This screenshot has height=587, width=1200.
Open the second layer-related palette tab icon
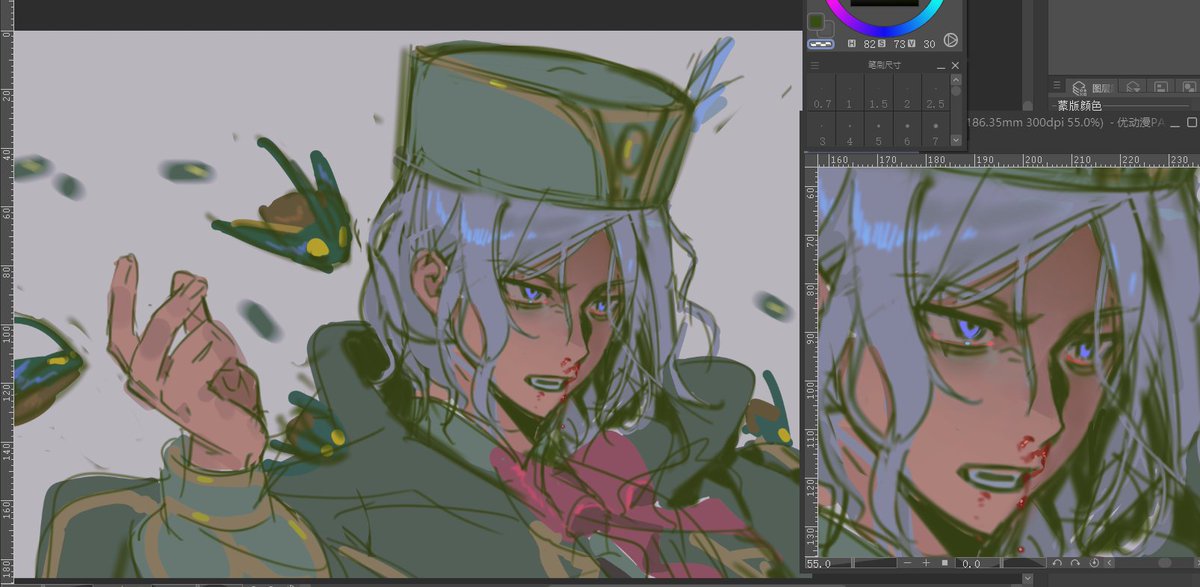pyautogui.click(x=1132, y=88)
